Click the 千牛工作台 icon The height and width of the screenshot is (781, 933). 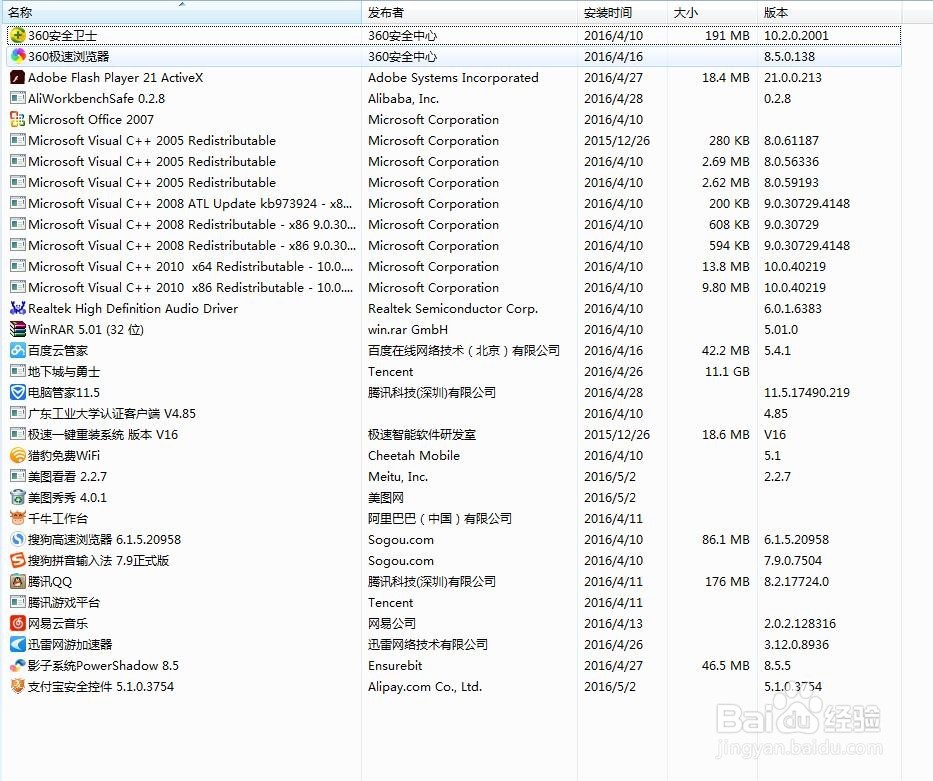click(x=18, y=518)
